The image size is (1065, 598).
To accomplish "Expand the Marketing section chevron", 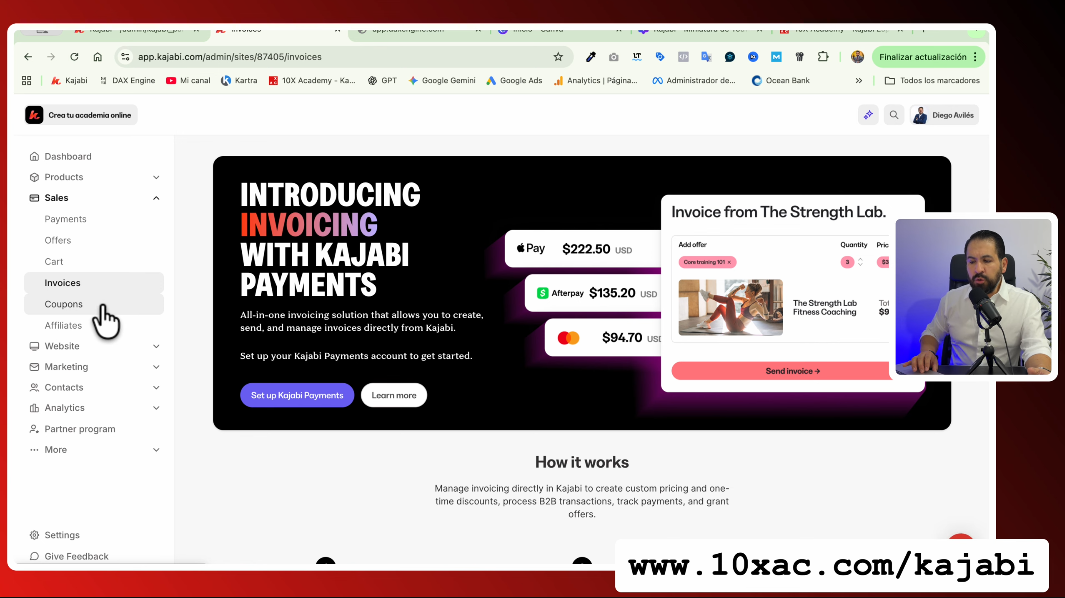I will [156, 367].
